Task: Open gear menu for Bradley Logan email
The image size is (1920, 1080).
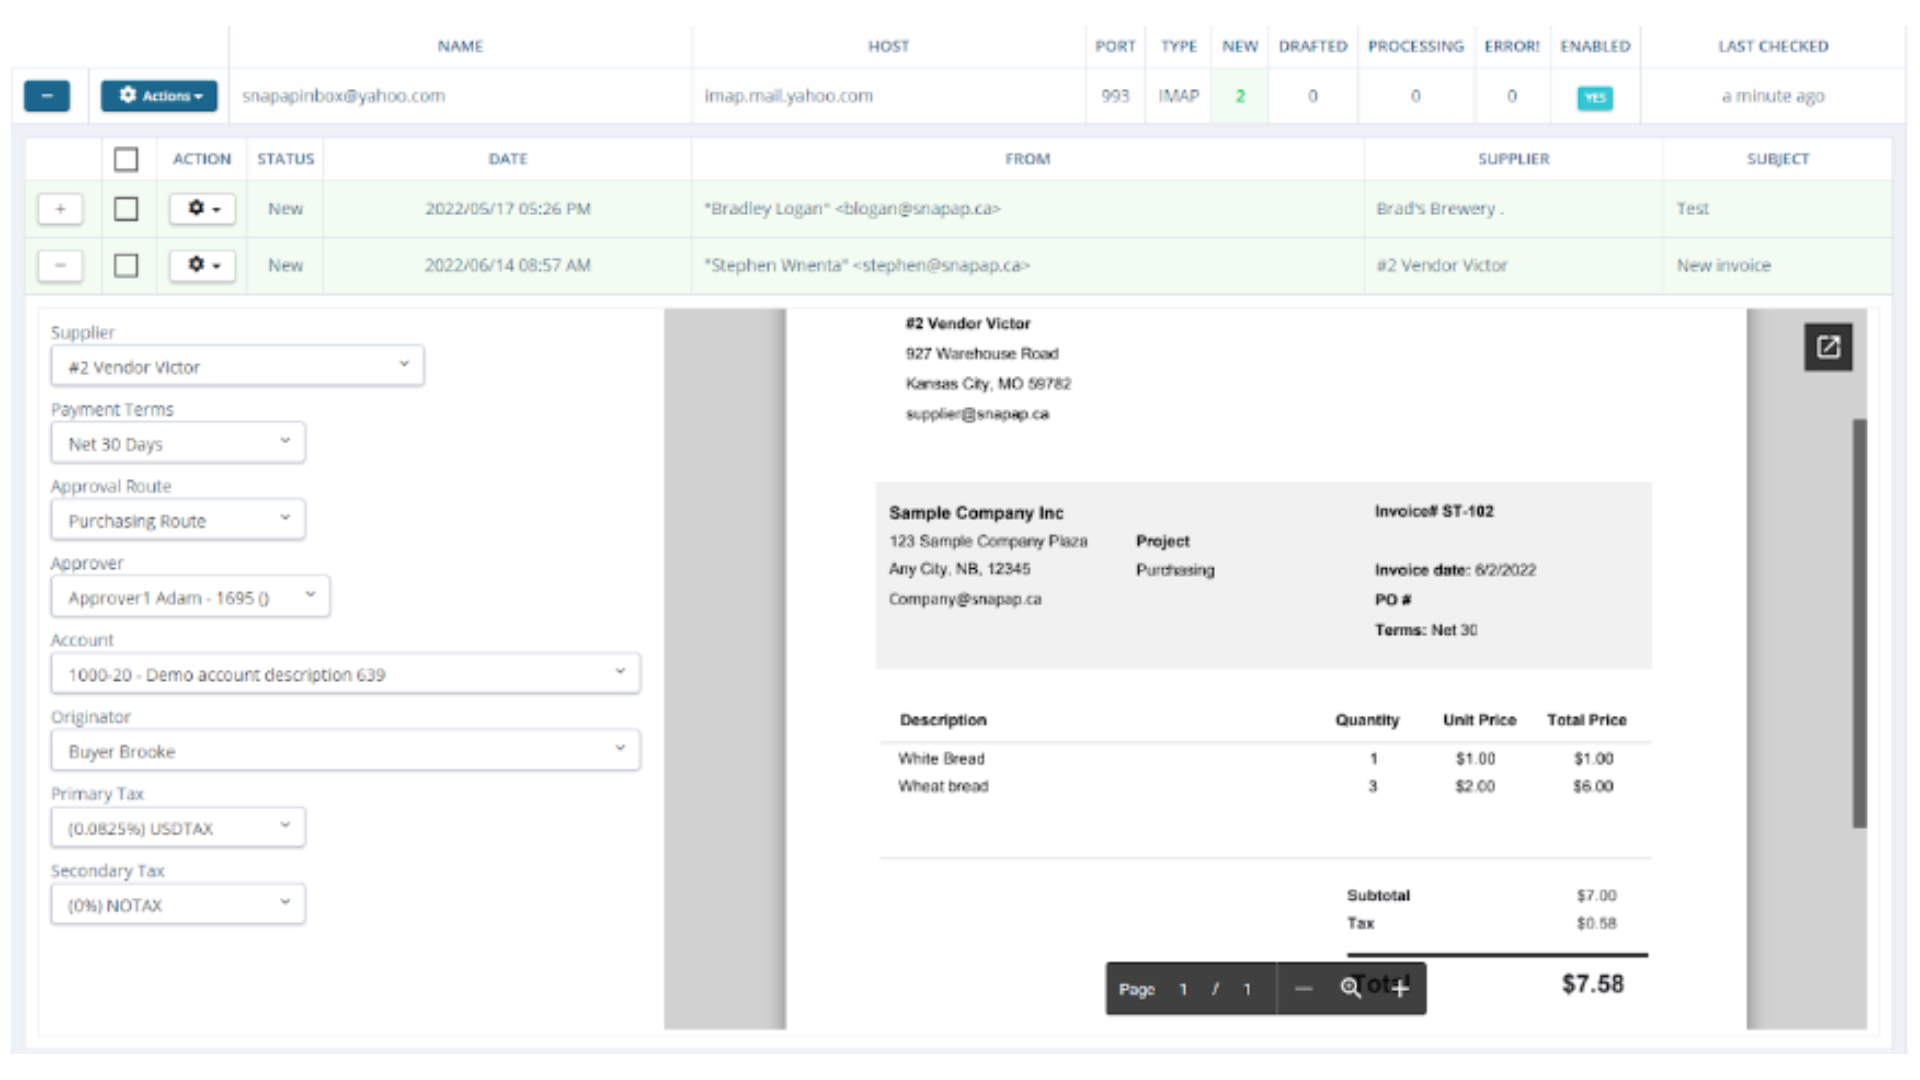Action: tap(202, 209)
